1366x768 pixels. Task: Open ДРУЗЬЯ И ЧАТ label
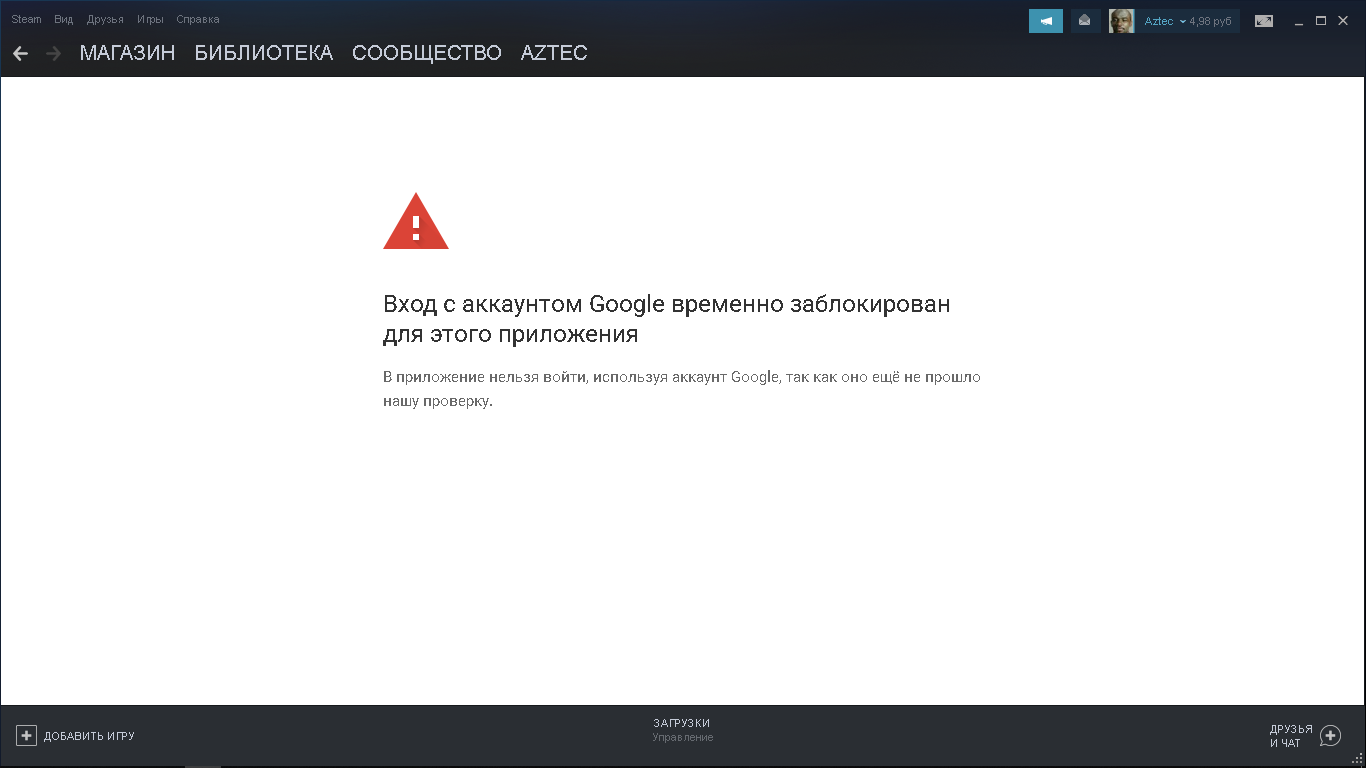1291,736
